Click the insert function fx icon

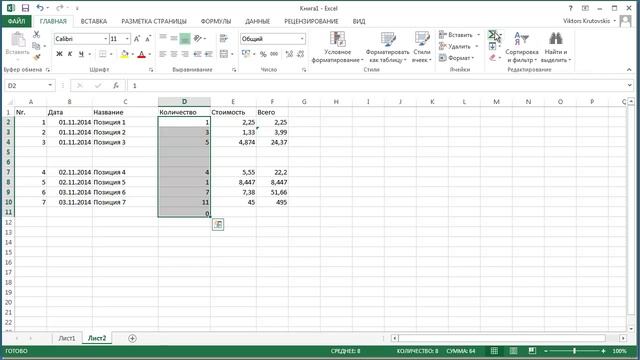click(x=116, y=85)
